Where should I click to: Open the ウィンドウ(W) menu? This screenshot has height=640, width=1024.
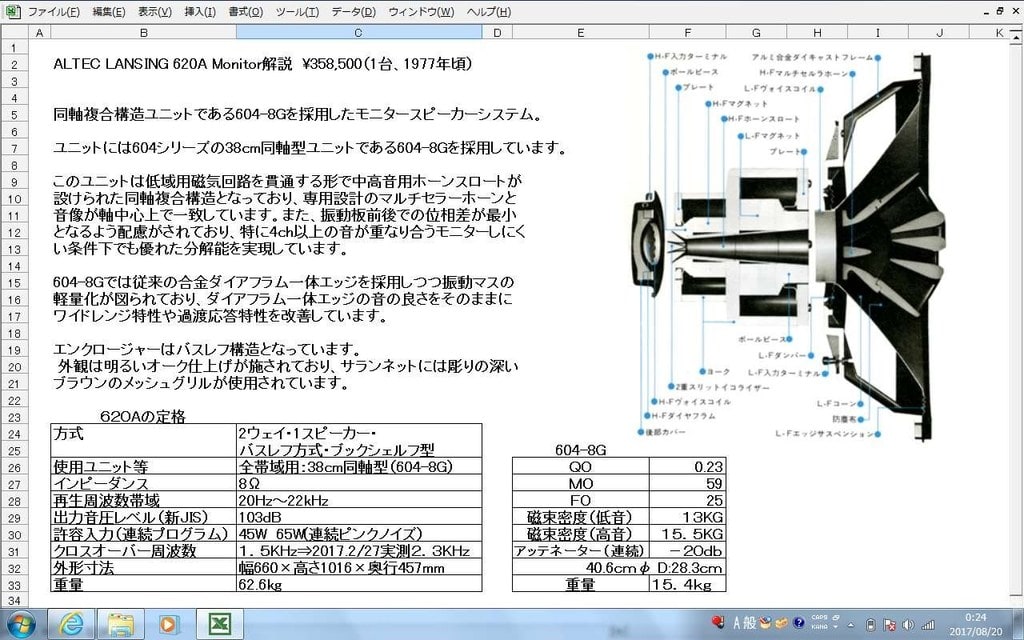tap(421, 12)
